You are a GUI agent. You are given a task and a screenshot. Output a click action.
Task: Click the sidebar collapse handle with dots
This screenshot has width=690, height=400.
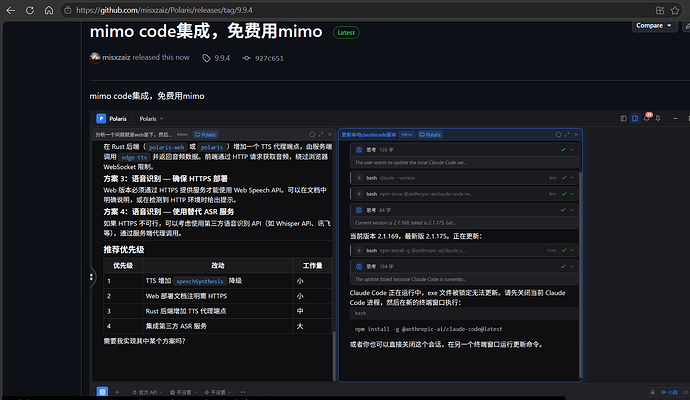pos(92,277)
